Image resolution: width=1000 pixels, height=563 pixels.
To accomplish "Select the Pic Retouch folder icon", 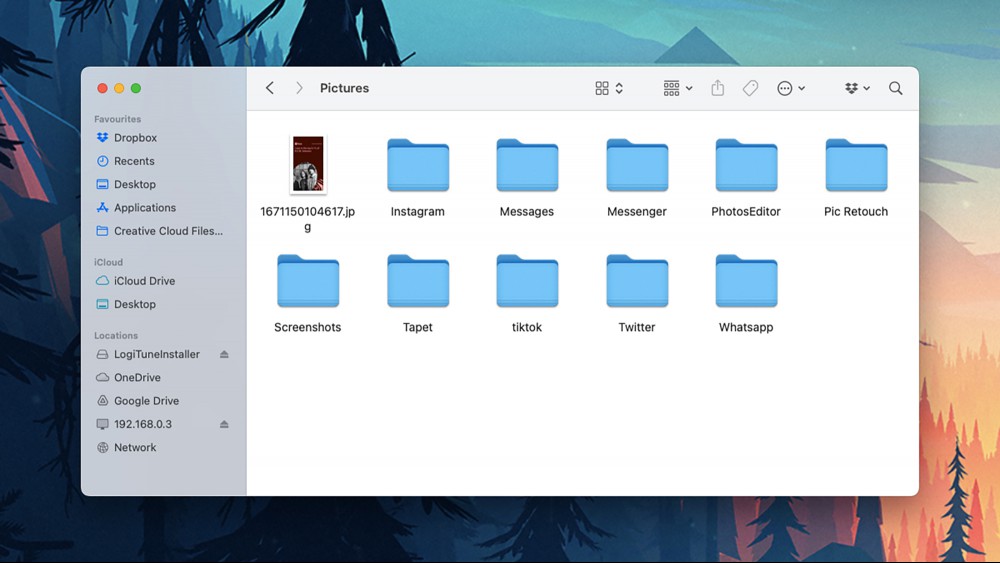I will tap(856, 165).
